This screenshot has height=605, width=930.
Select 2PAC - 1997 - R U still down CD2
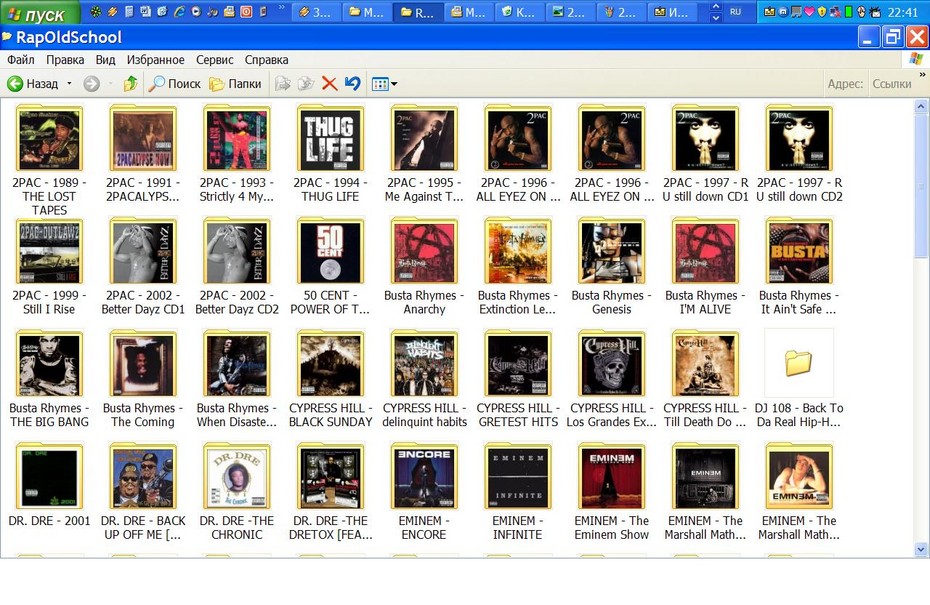click(799, 154)
